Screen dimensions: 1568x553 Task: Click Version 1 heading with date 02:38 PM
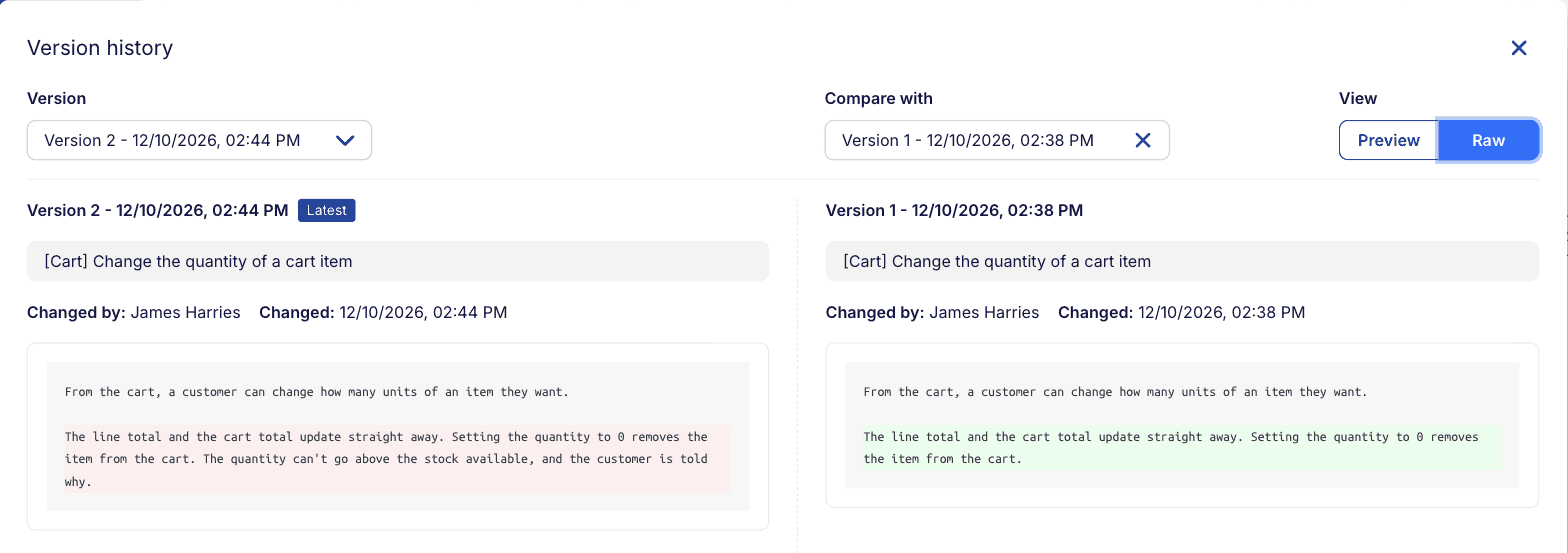(x=955, y=210)
